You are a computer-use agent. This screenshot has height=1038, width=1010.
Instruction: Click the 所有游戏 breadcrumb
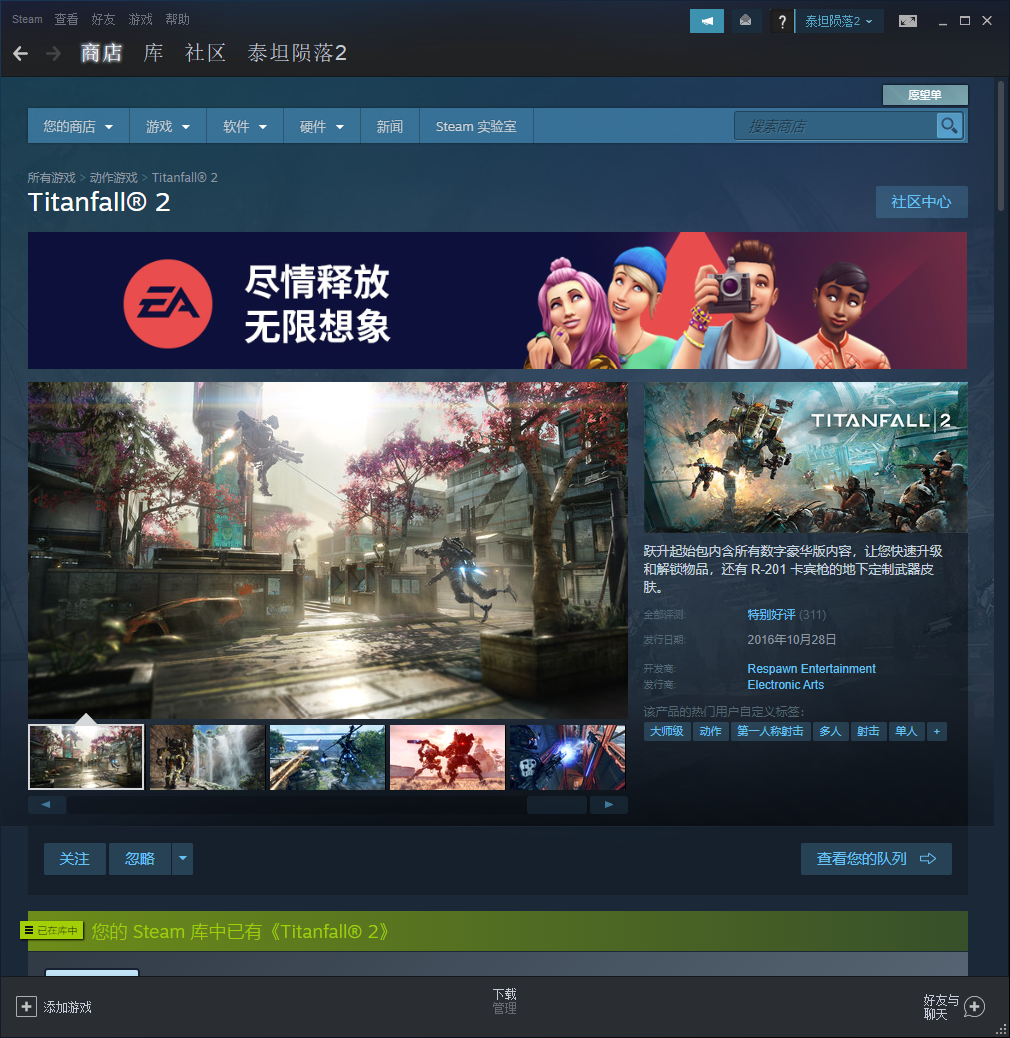52,177
